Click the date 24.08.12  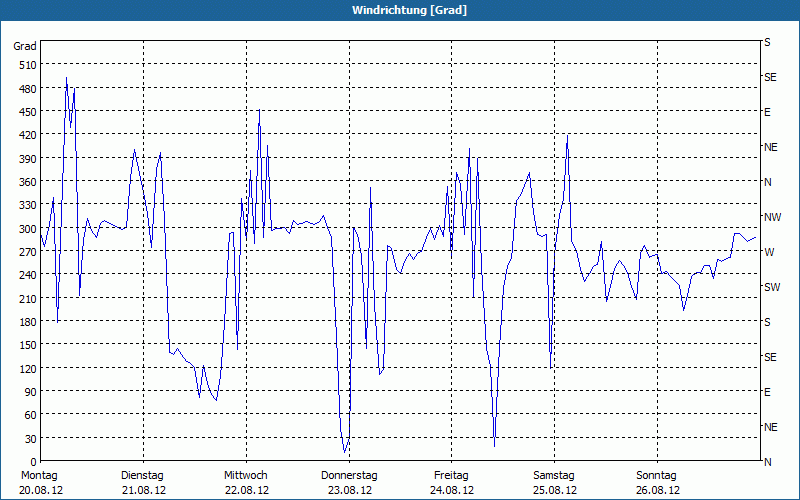(x=452, y=490)
